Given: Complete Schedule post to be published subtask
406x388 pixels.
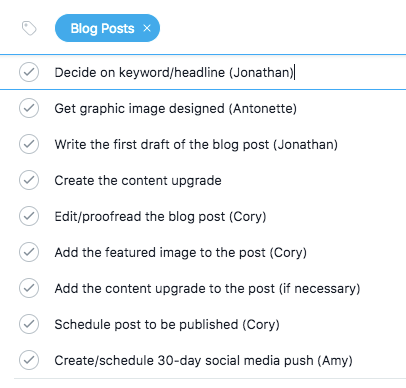Looking at the screenshot, I should pyautogui.click(x=29, y=324).
